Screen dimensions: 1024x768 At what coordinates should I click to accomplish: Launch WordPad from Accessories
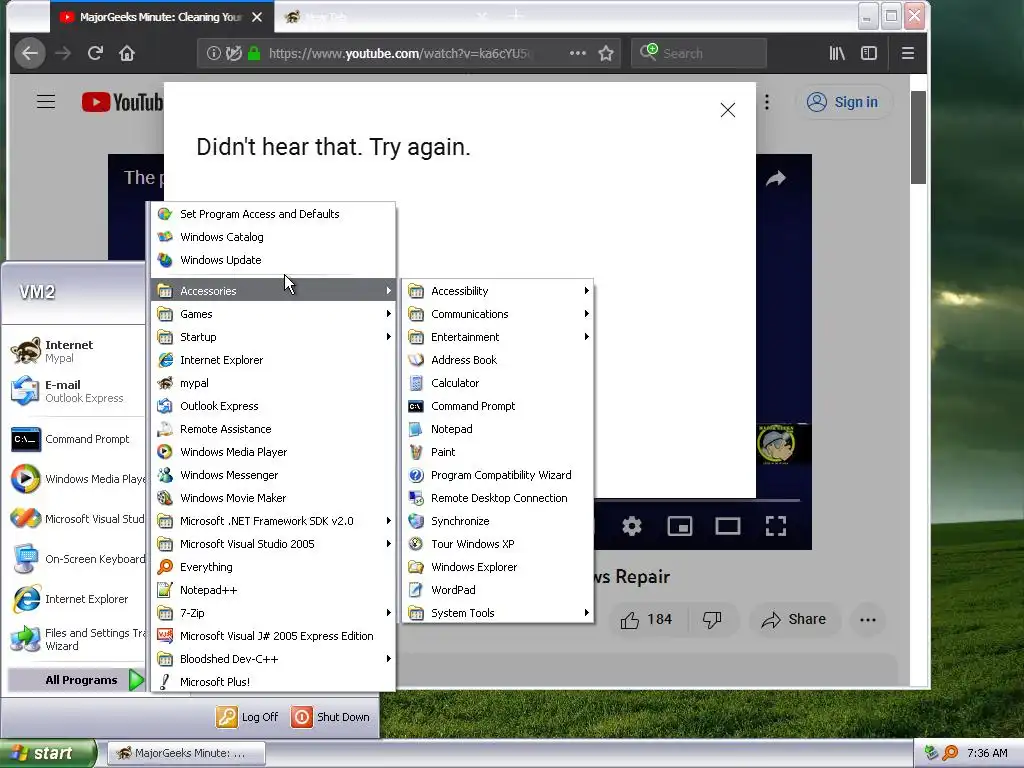497,590
